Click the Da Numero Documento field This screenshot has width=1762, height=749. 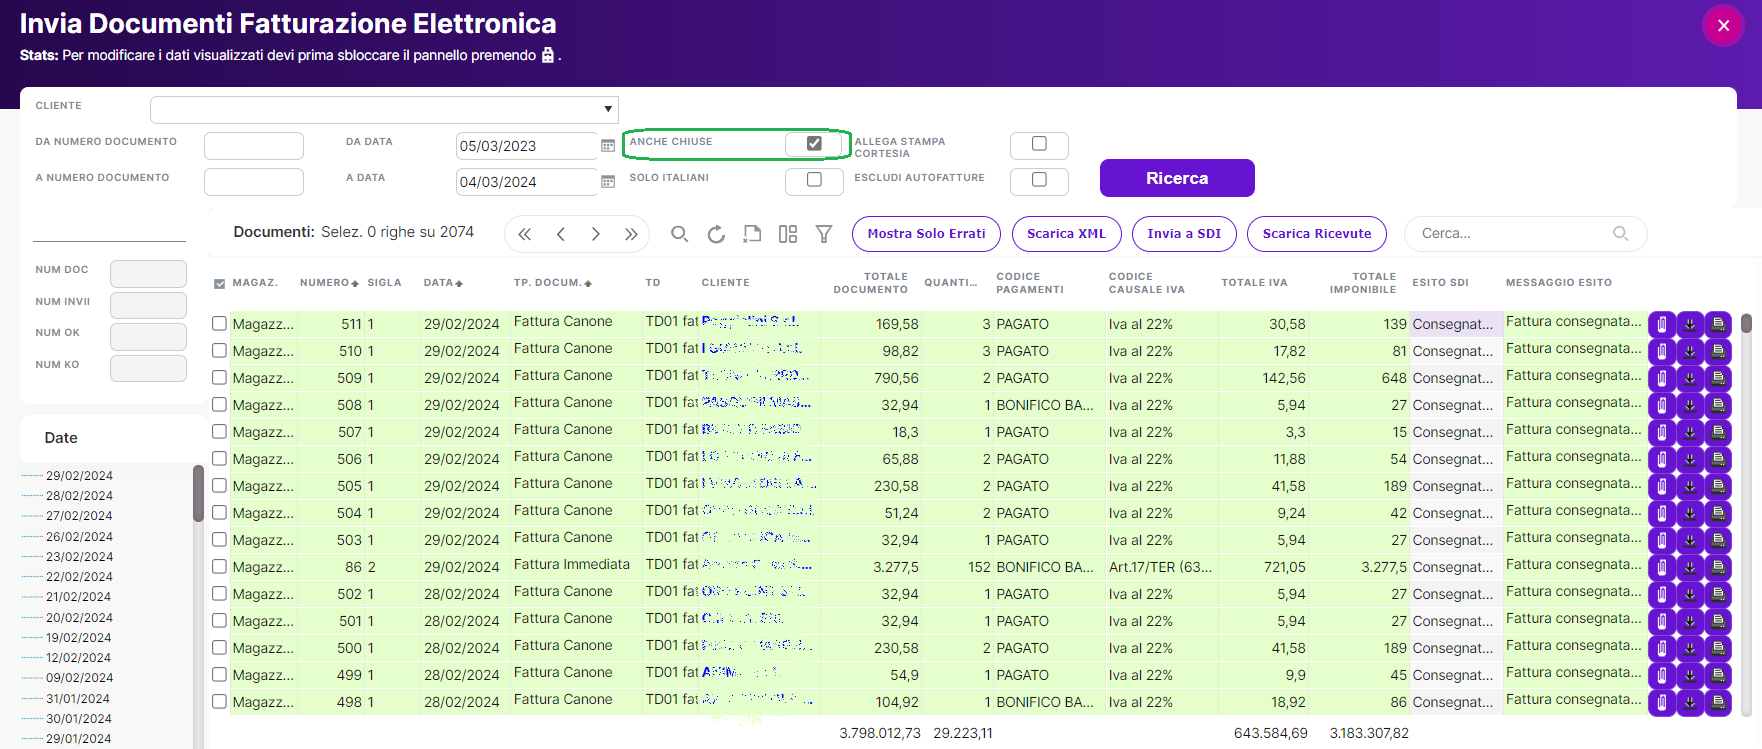click(254, 146)
